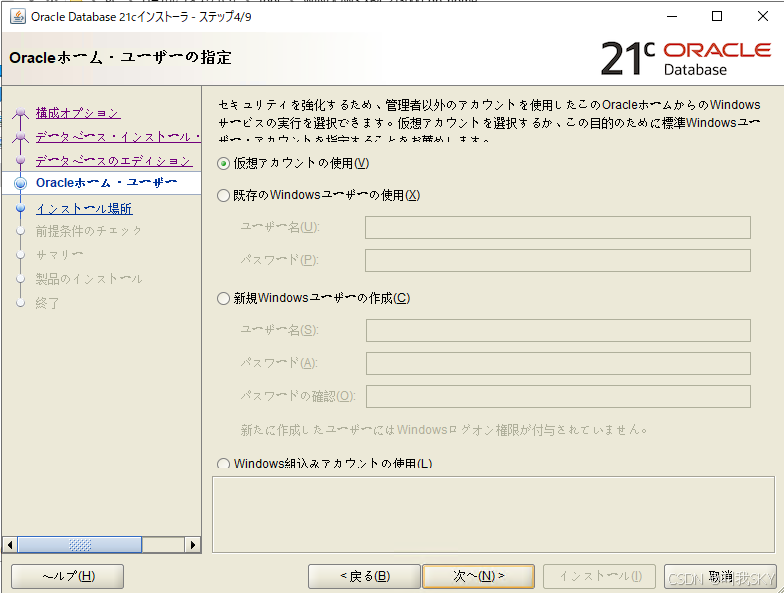This screenshot has height=593, width=784.
Task: Click the sidebar horizontal scrollbar thumb
Action: pyautogui.click(x=80, y=544)
